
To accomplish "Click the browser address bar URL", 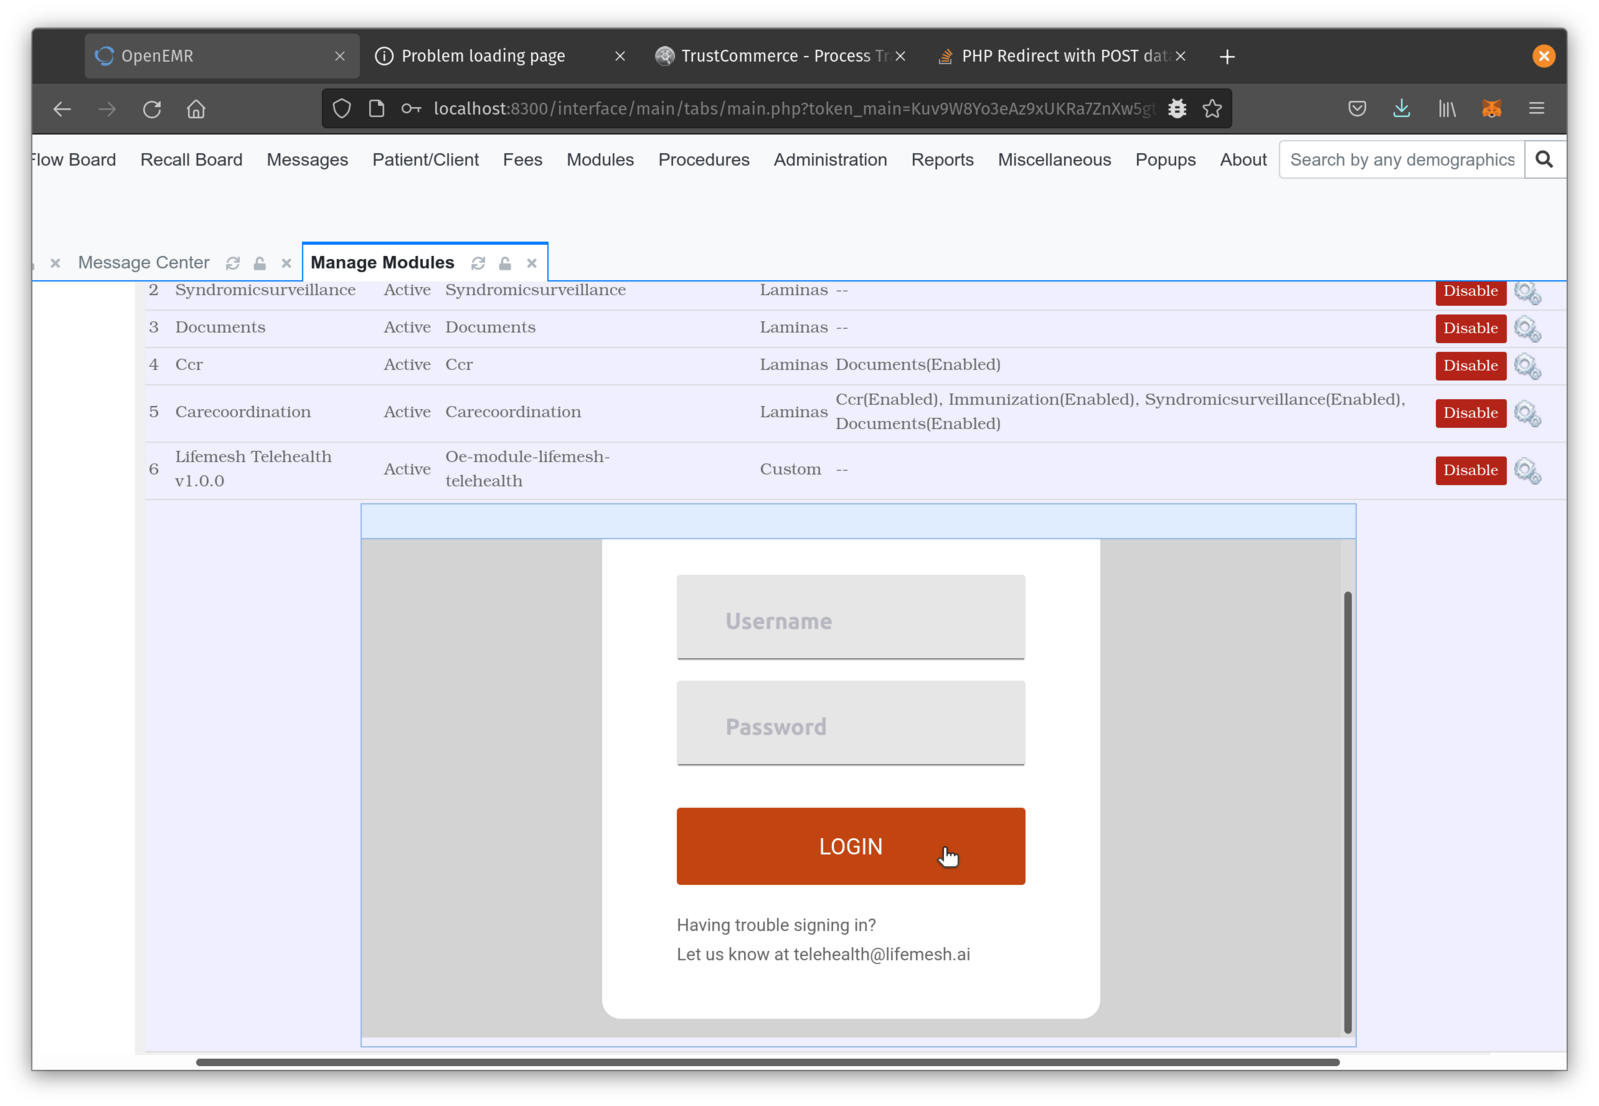I will [x=794, y=109].
